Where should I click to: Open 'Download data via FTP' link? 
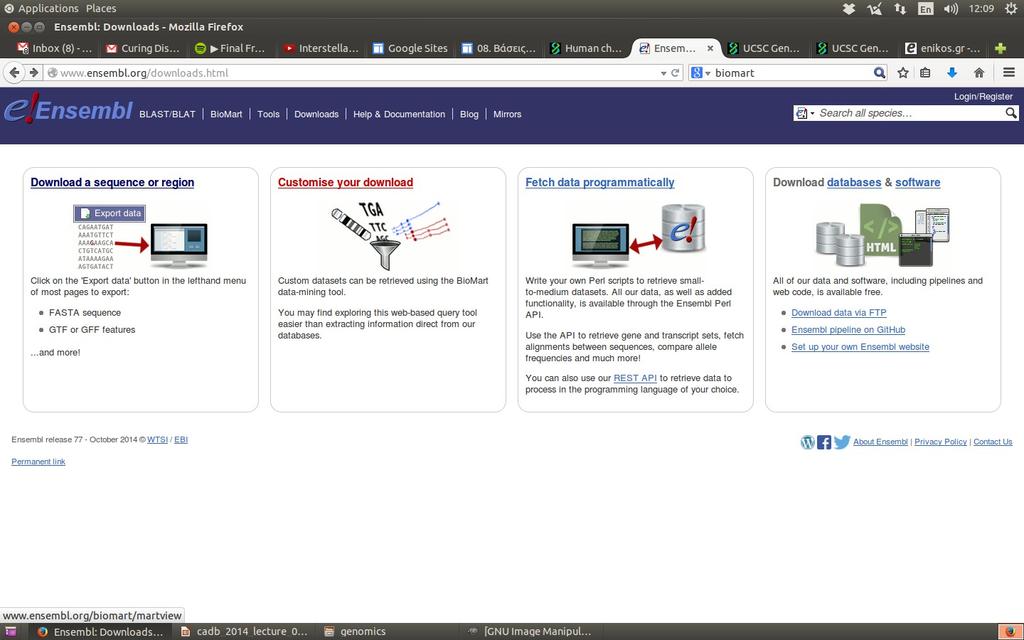[839, 313]
